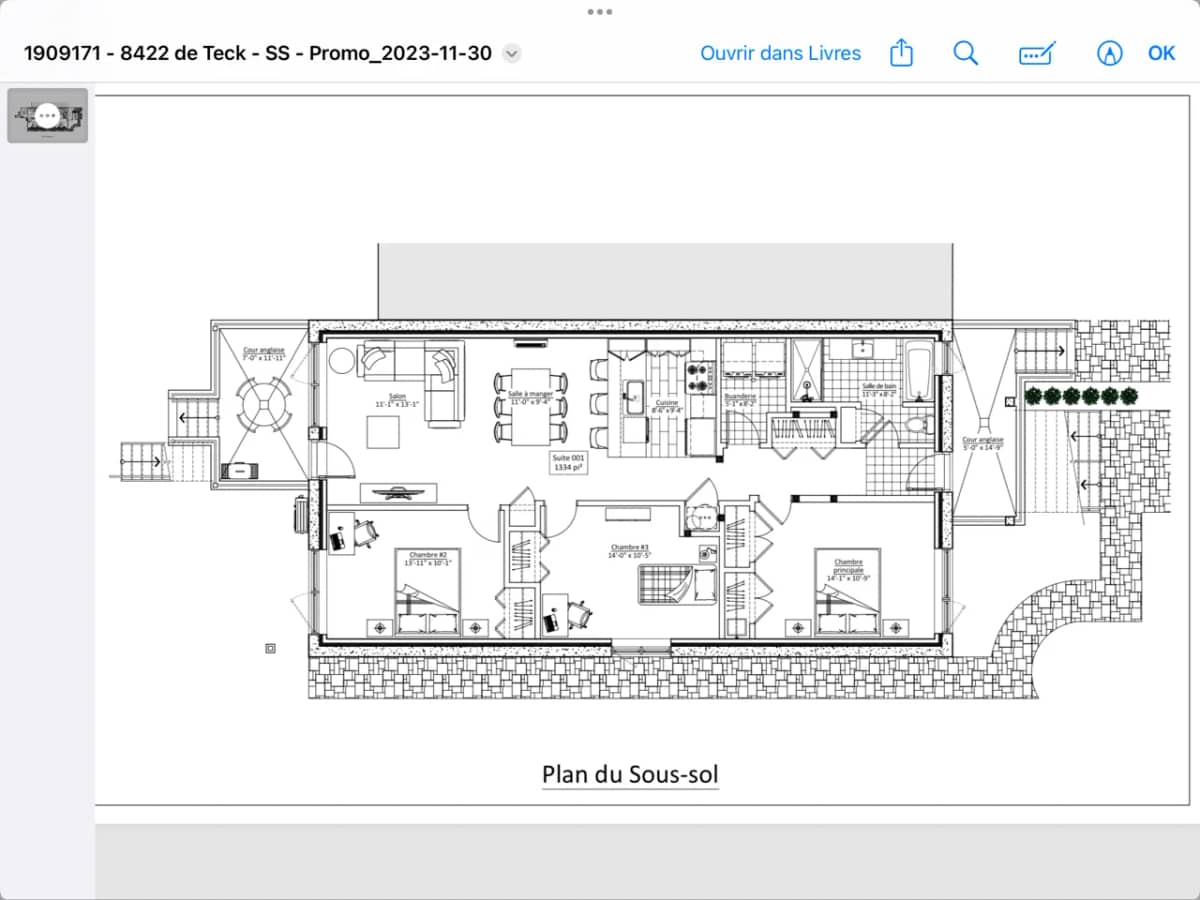This screenshot has width=1200, height=900.
Task: Tap the Share icon in toolbar
Action: click(901, 53)
